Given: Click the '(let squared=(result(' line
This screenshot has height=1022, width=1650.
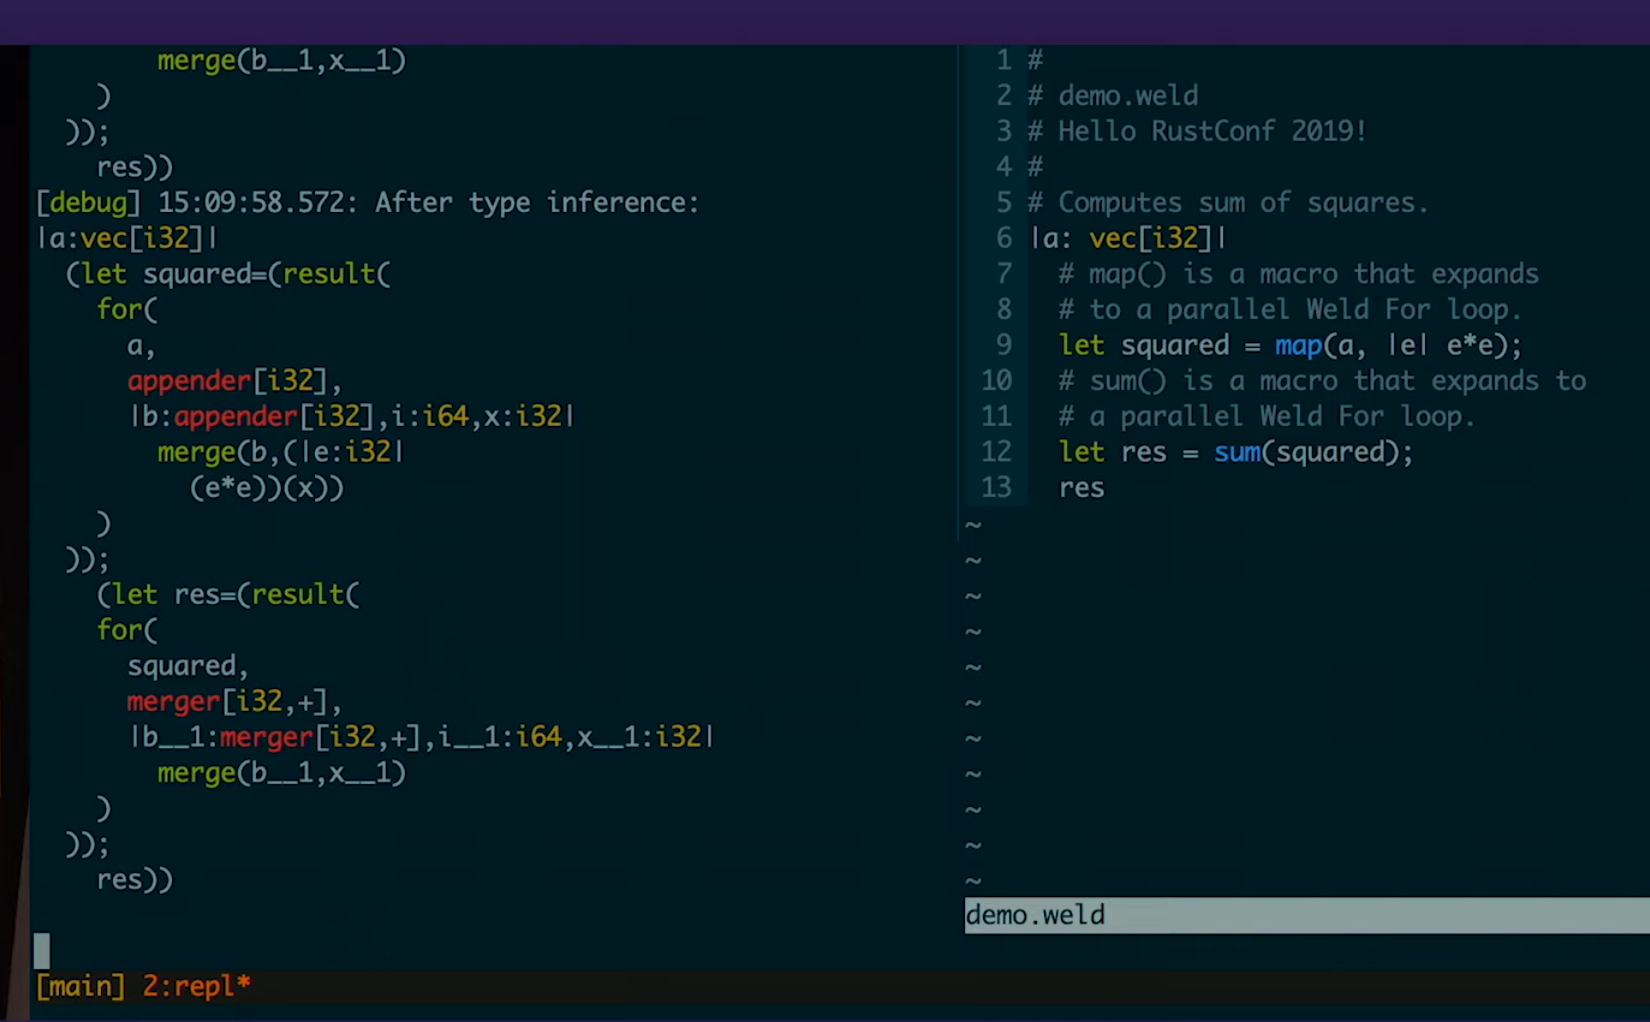Looking at the screenshot, I should coord(228,274).
